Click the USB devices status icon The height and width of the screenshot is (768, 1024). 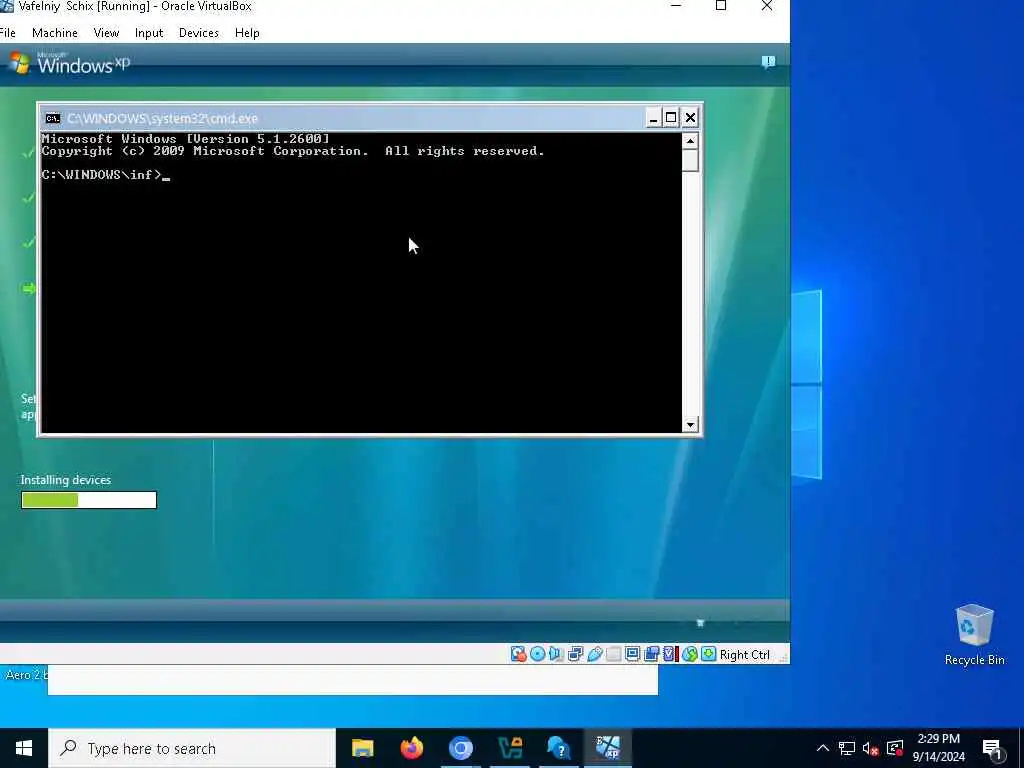coord(594,654)
